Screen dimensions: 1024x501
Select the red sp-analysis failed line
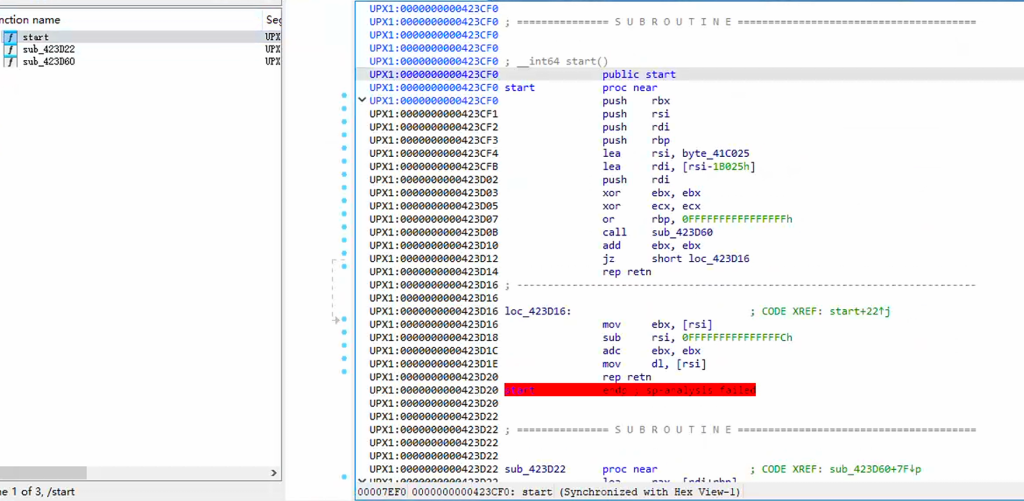tap(630, 390)
